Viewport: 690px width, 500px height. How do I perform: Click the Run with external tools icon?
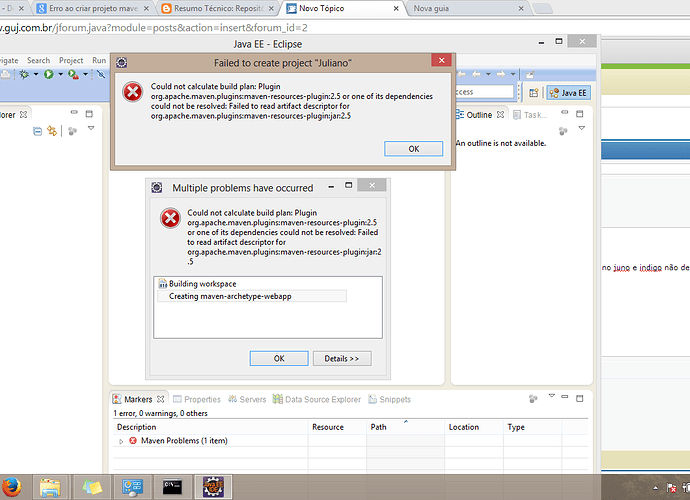(73, 74)
